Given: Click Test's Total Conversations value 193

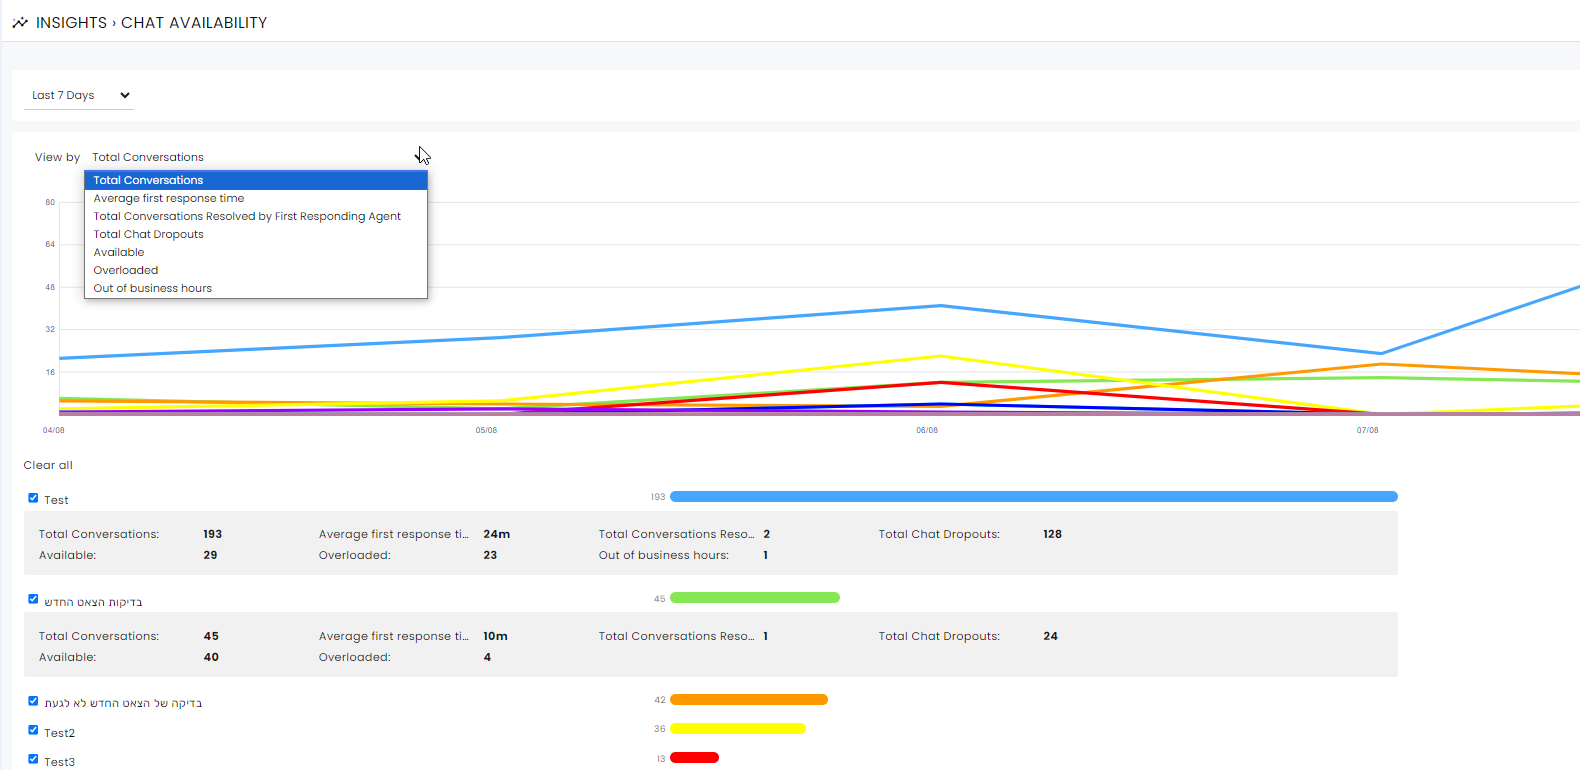Looking at the screenshot, I should click(x=212, y=534).
